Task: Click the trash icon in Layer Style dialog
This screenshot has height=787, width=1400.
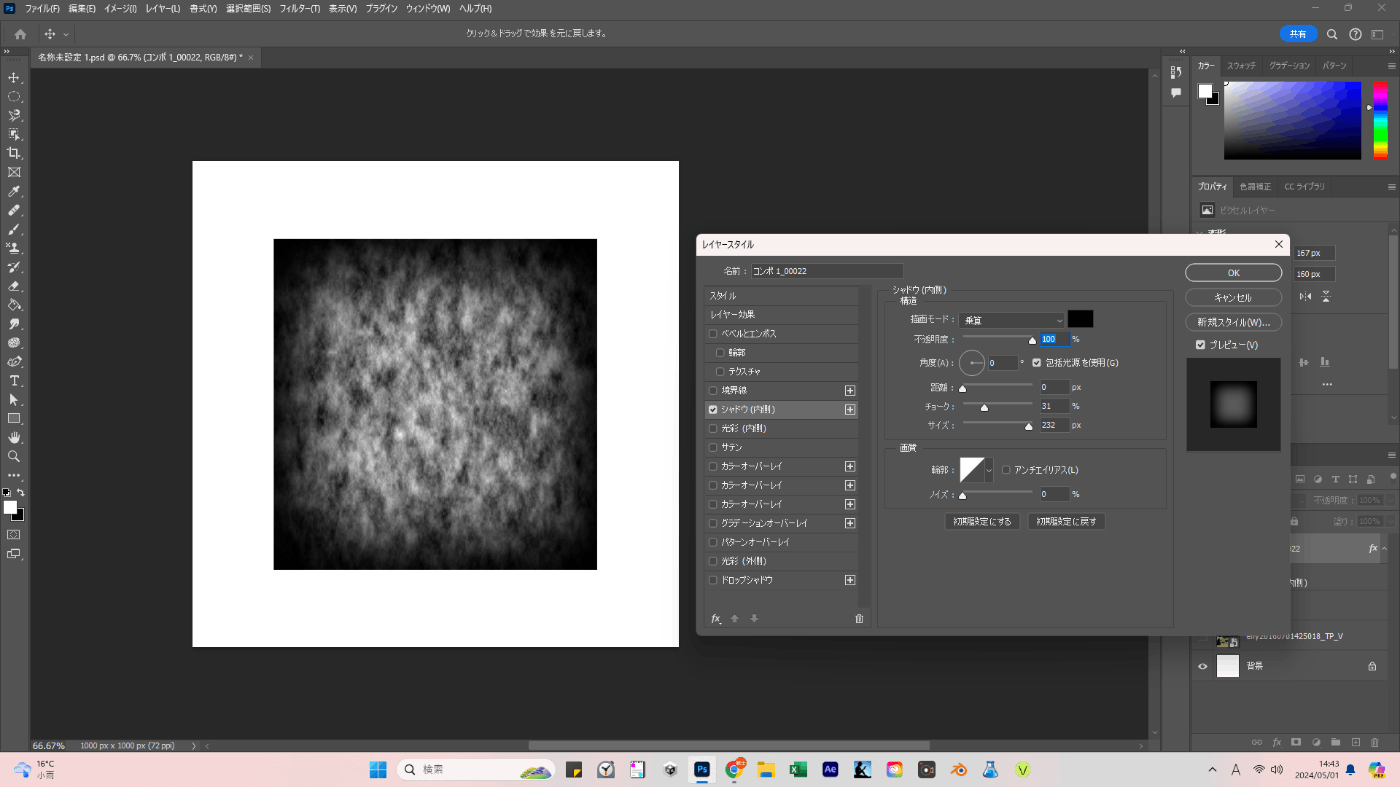Action: point(859,619)
